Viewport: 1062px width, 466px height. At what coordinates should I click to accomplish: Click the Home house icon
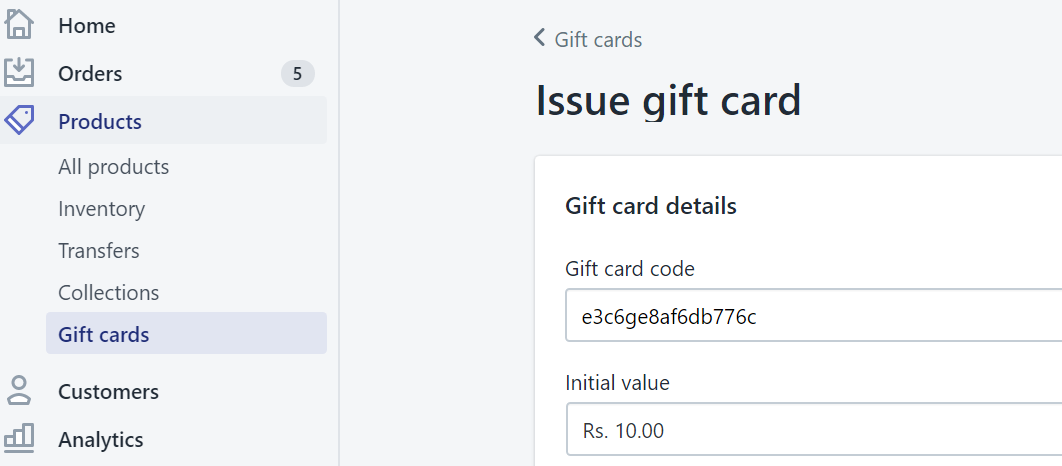[x=19, y=24]
